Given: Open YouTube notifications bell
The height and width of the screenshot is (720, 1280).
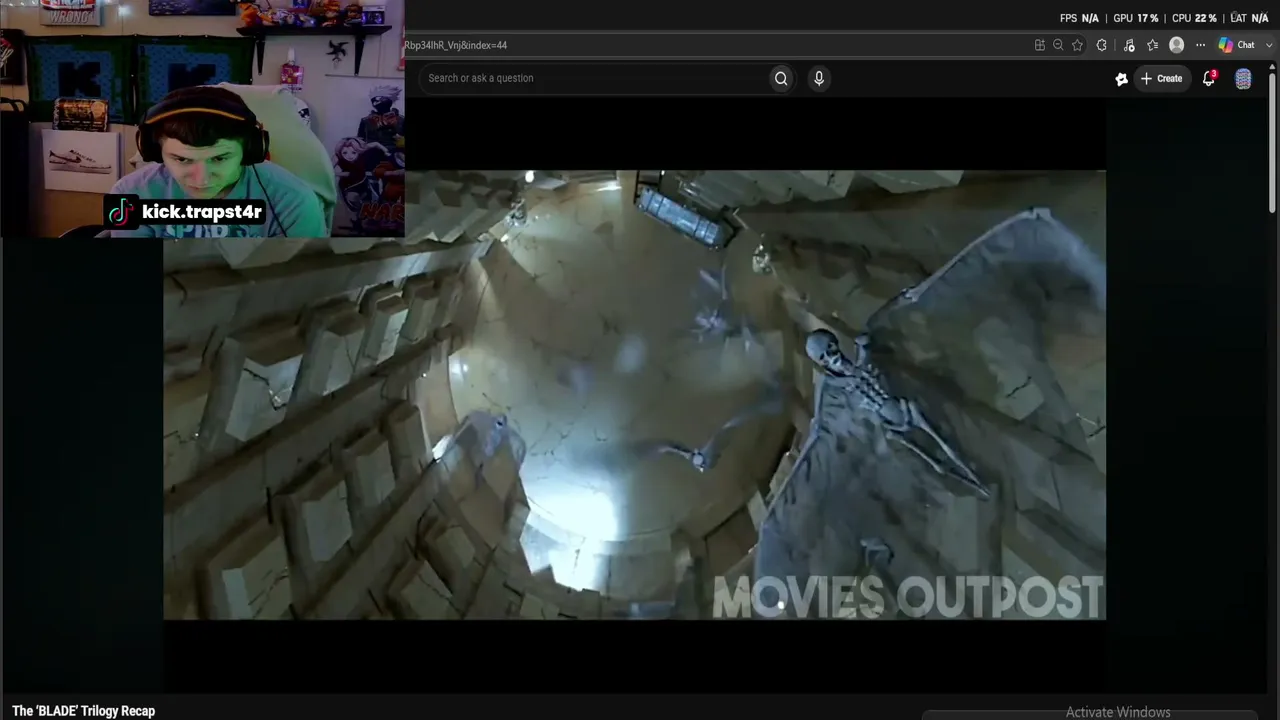Looking at the screenshot, I should 1209,78.
